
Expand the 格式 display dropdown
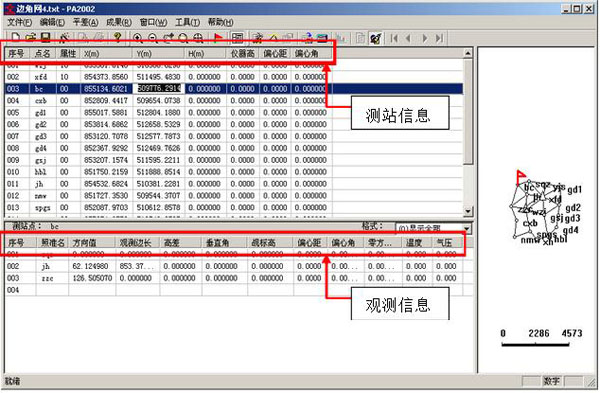click(467, 228)
